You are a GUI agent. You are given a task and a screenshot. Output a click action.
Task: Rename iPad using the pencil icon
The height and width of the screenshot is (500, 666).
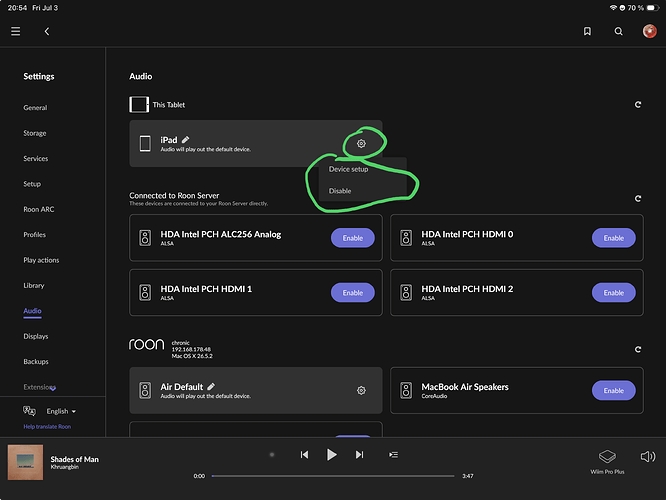pos(185,139)
